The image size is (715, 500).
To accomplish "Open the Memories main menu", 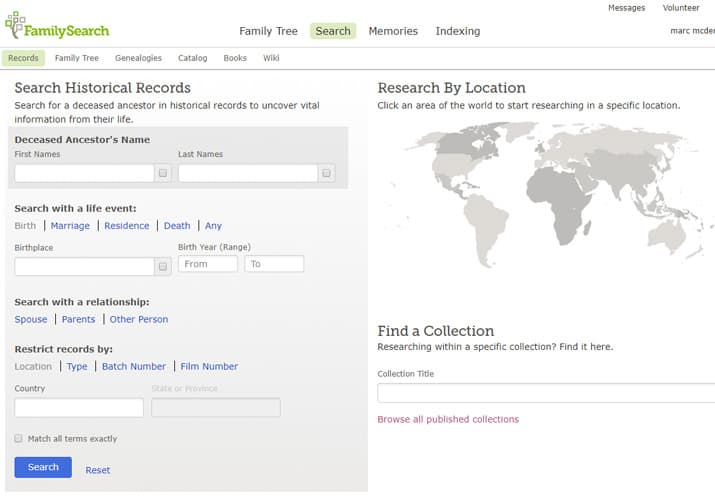I will tap(393, 31).
